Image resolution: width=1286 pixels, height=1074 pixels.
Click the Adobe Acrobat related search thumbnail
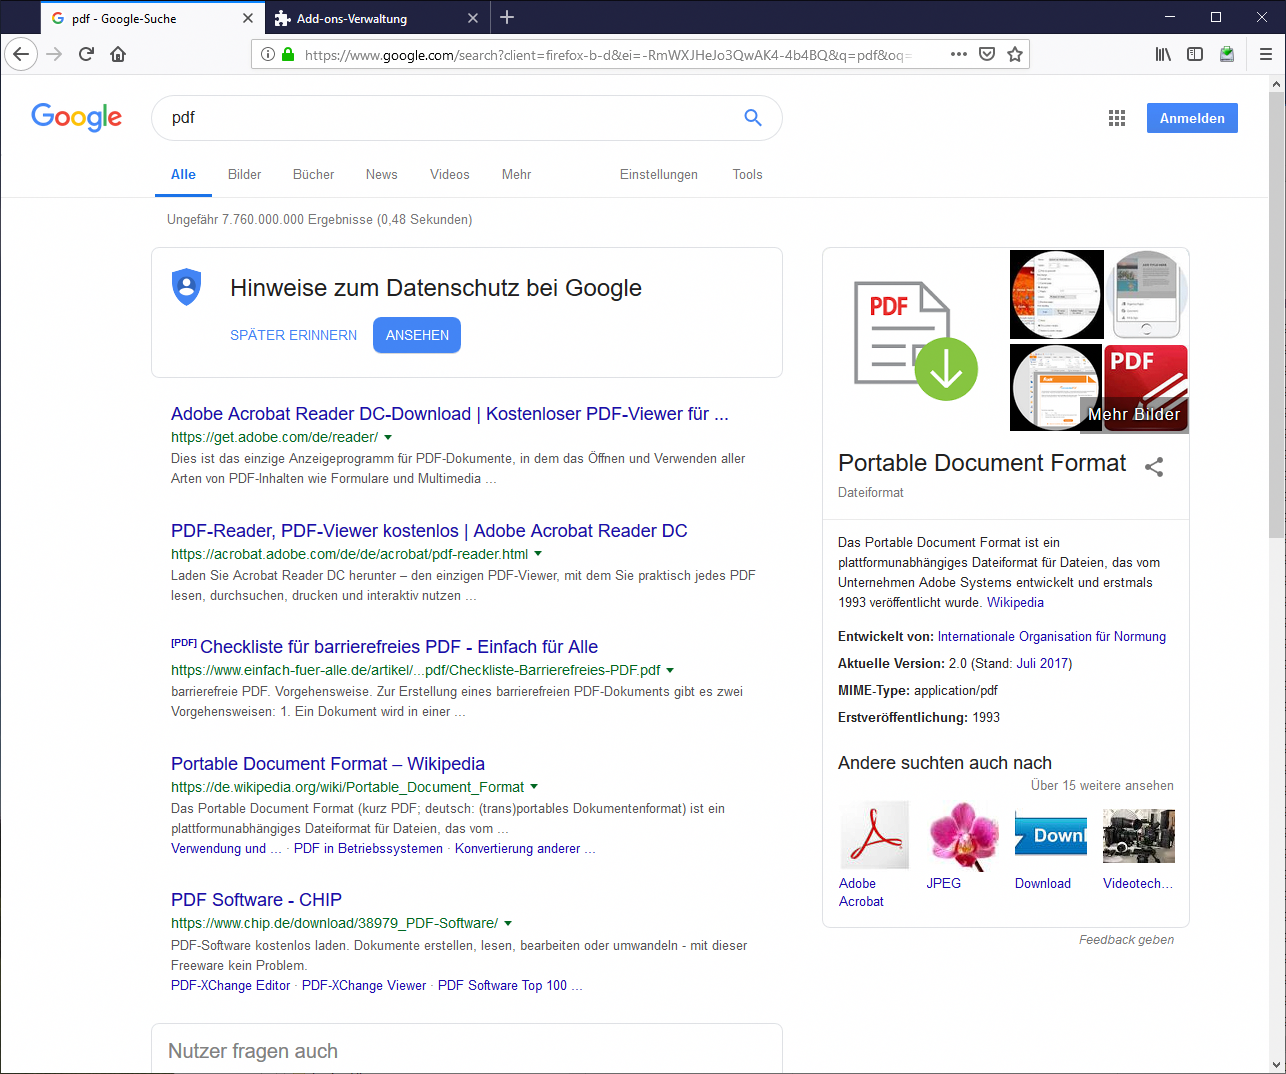tap(874, 835)
